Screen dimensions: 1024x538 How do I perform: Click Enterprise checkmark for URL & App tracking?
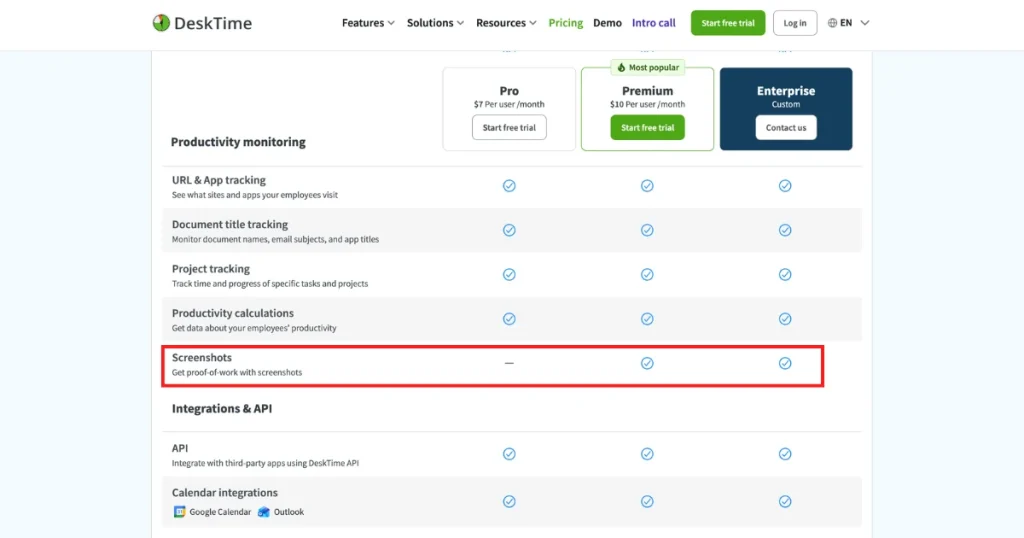[x=785, y=186]
